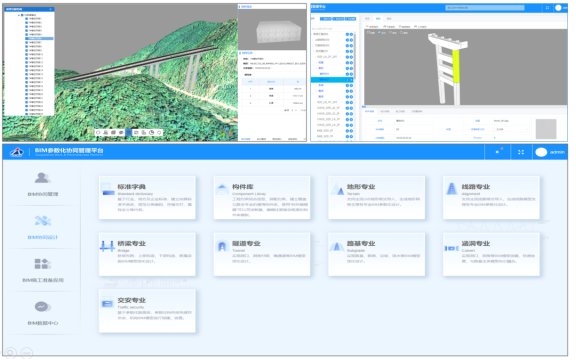Viewport: 576px width, 360px height.
Task: Click fullscreen icon in BIM platform header
Action: tap(521, 152)
